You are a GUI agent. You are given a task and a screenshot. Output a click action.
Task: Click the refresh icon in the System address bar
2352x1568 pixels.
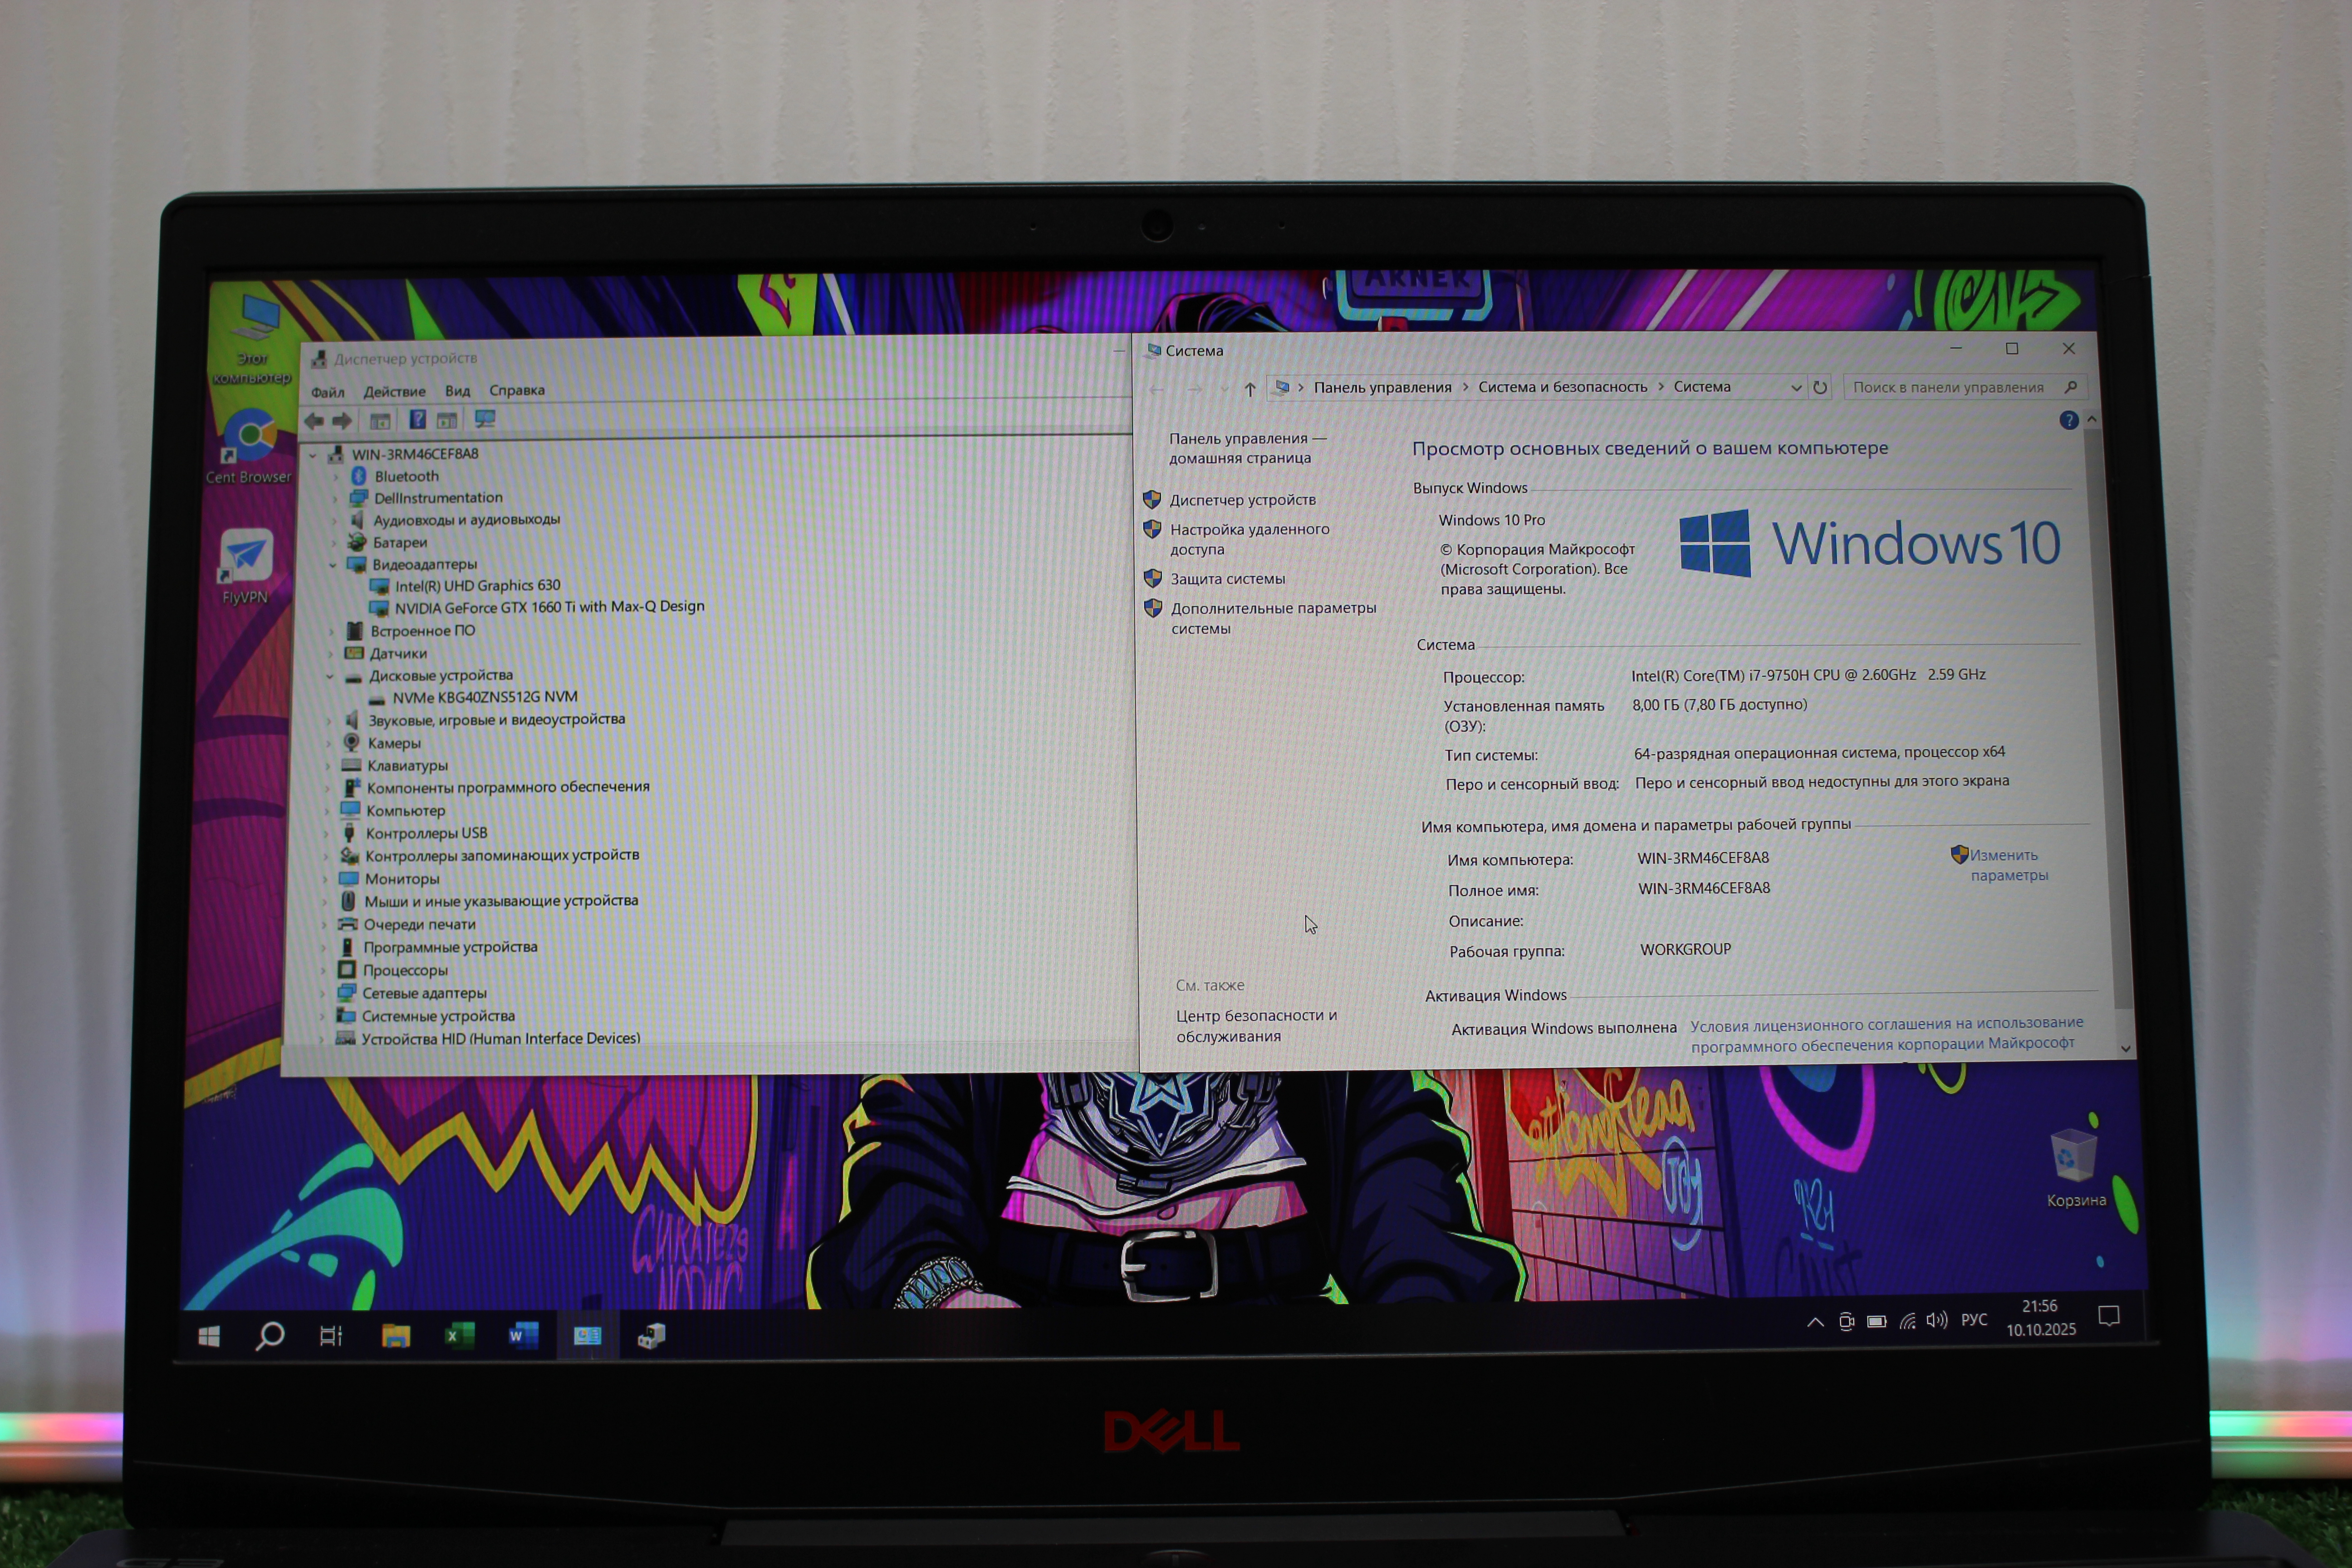tap(1820, 388)
